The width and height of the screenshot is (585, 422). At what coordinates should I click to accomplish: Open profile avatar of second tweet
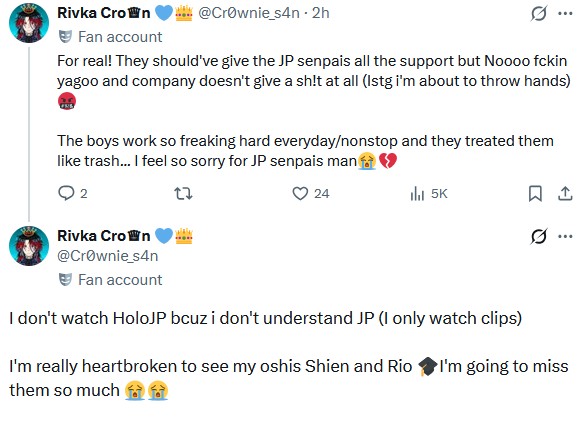coord(29,246)
